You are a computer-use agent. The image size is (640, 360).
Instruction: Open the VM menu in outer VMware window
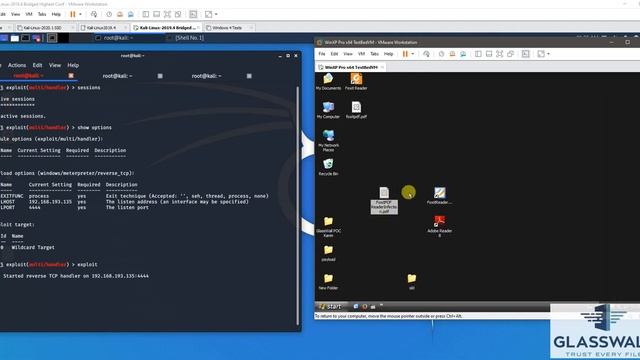tap(29, 14)
